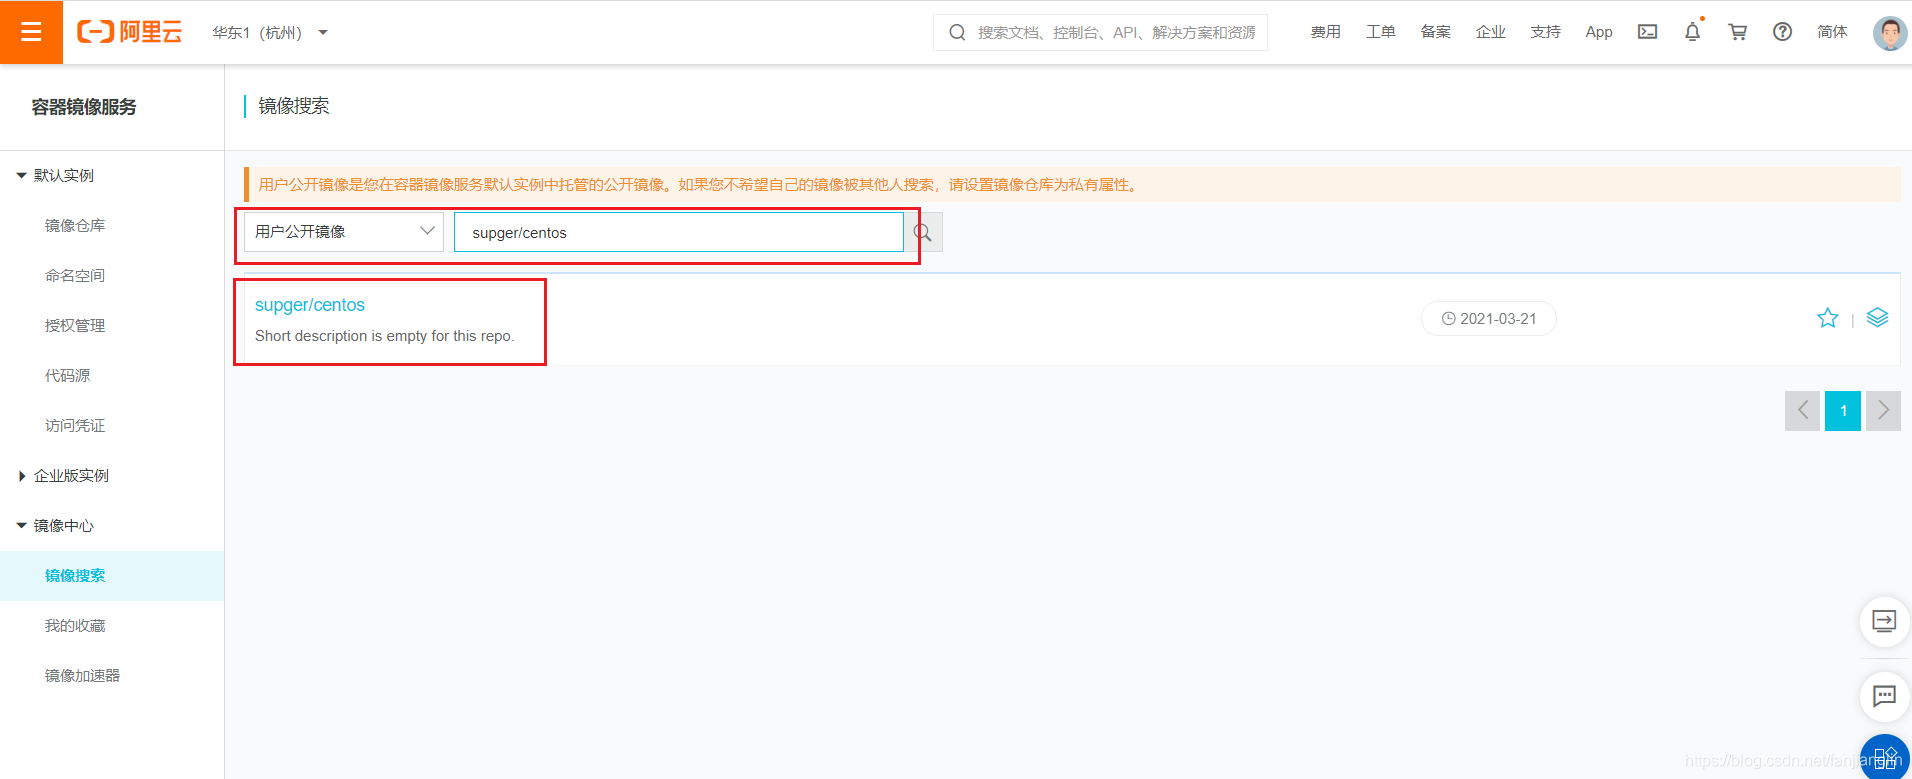Open the 备案 menu
The width and height of the screenshot is (1912, 779).
click(1436, 32)
